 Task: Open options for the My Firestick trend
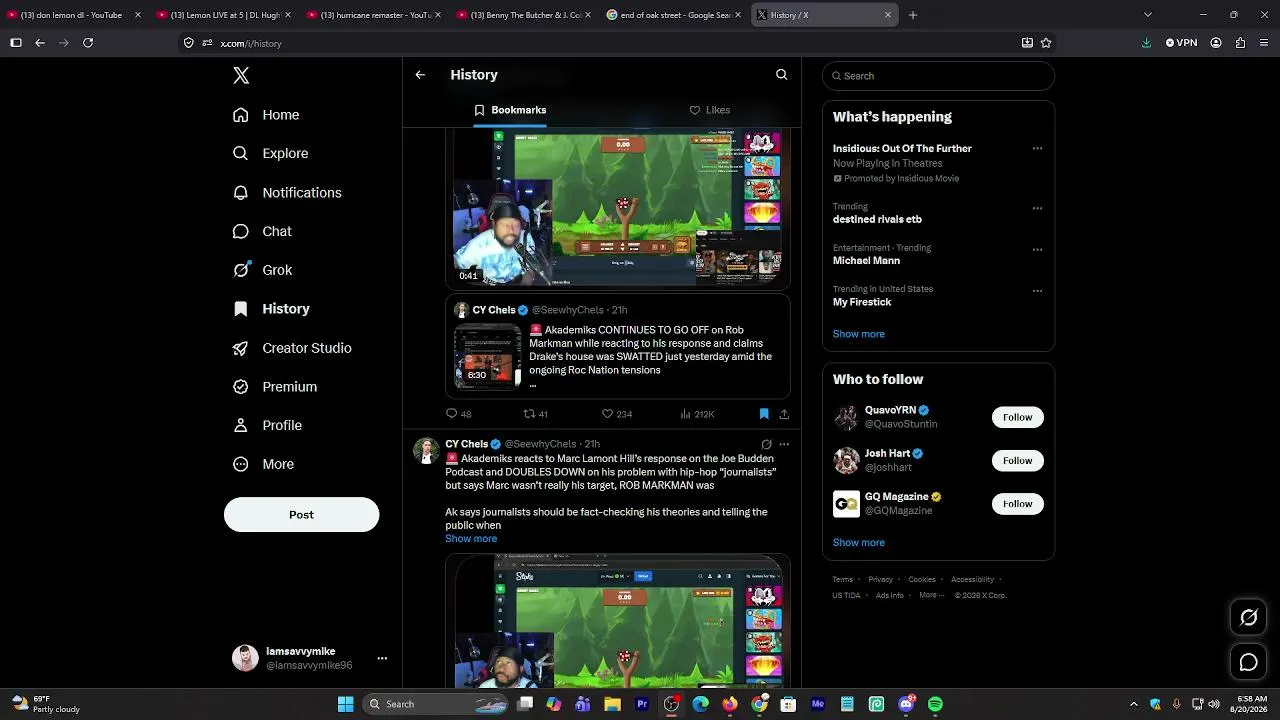pos(1037,291)
